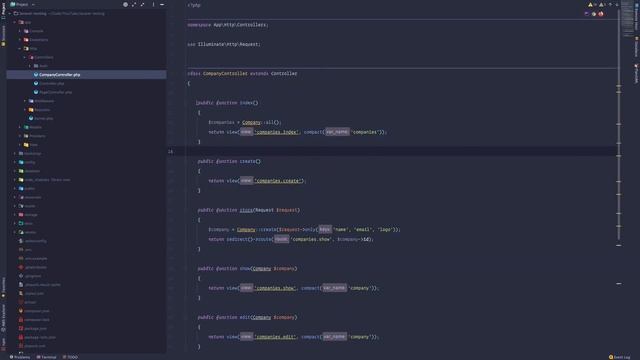The width and height of the screenshot is (640, 360).
Task: Expand the resources folder
Action: click(15, 197)
